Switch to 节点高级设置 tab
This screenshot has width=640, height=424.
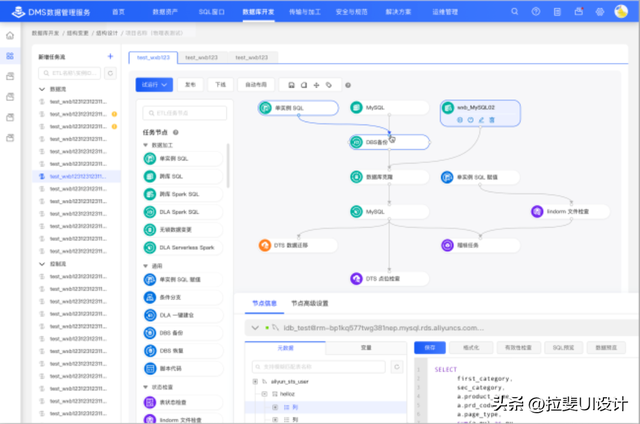[x=310, y=303]
